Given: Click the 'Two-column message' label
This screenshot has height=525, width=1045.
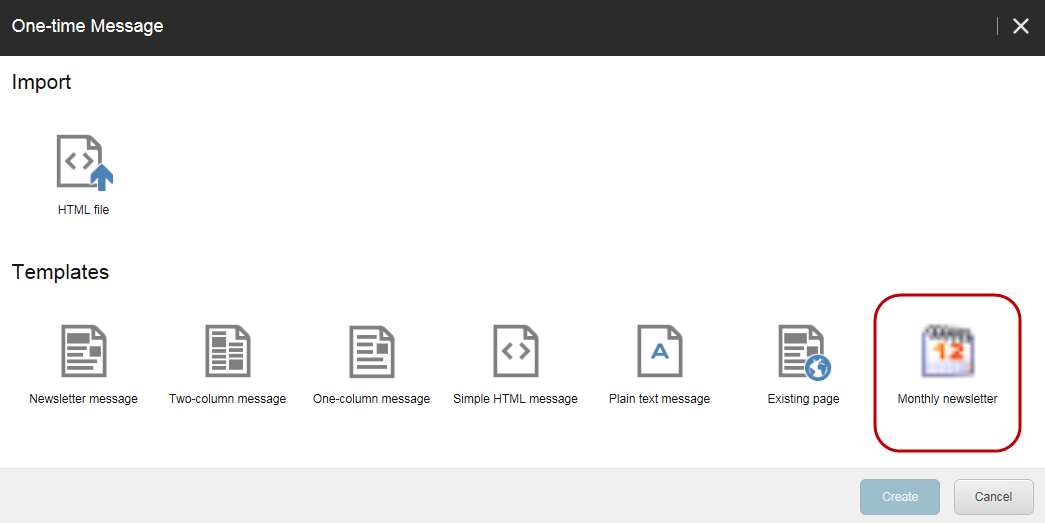Looking at the screenshot, I should [x=227, y=399].
